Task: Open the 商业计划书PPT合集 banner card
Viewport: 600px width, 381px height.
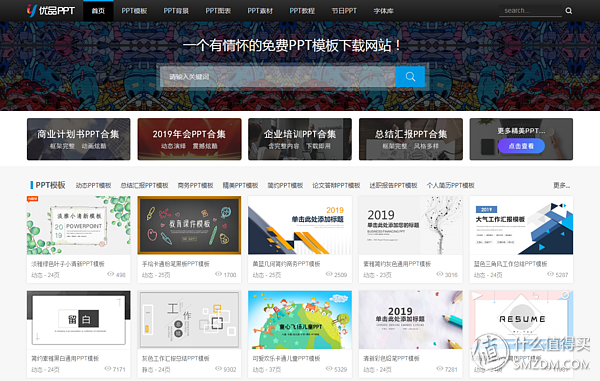Action: (78, 139)
